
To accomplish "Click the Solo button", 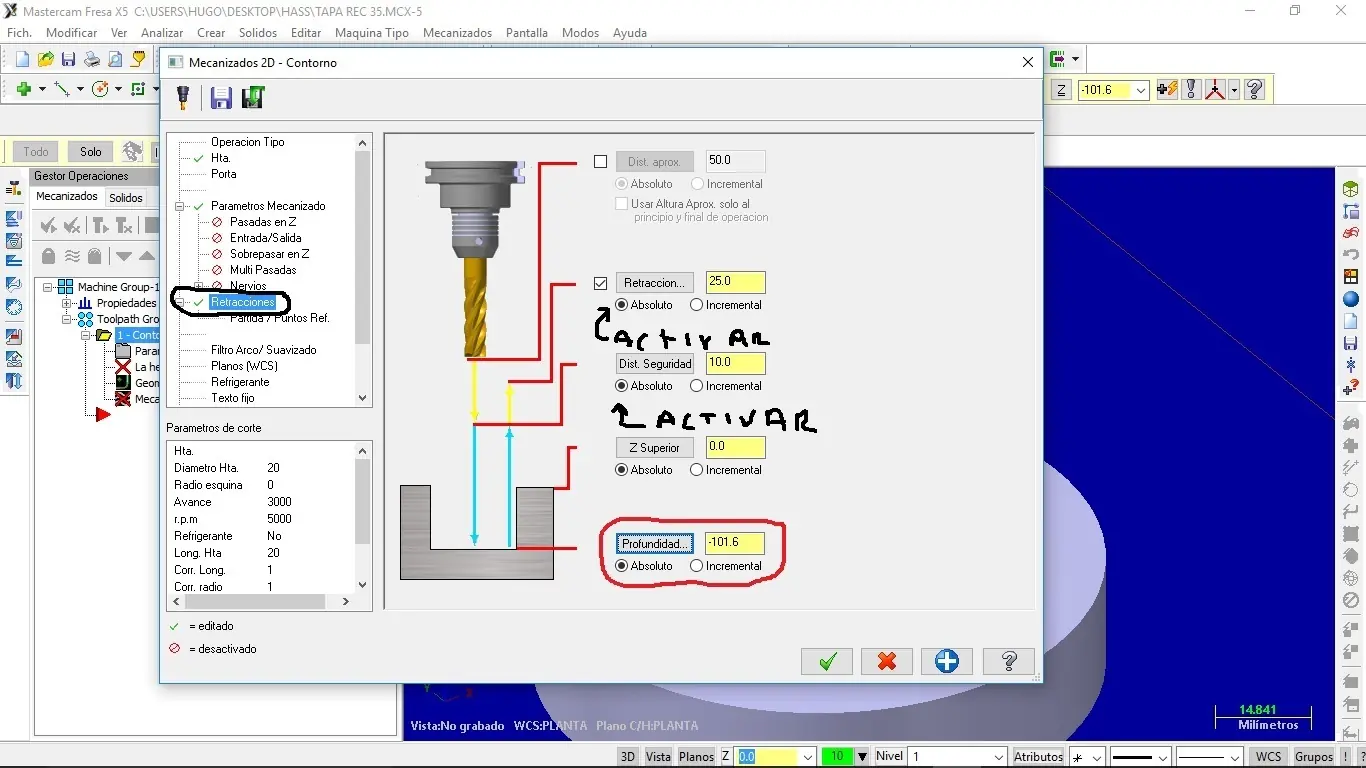I will [91, 152].
